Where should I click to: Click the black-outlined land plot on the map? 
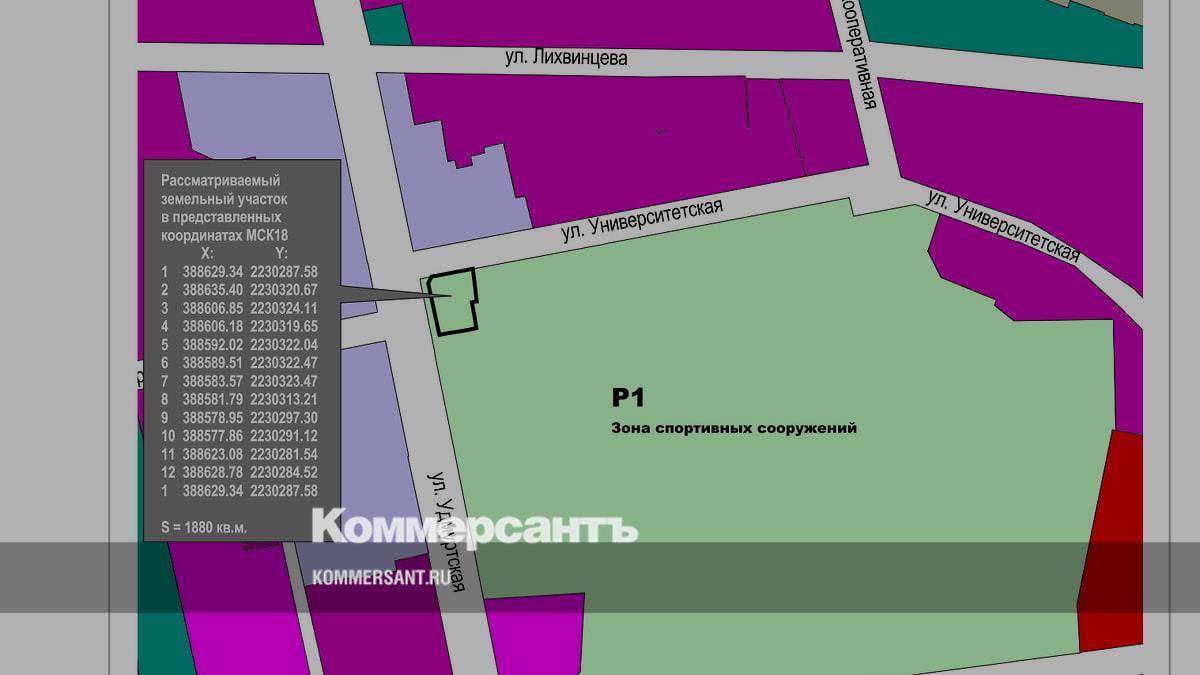tap(453, 301)
